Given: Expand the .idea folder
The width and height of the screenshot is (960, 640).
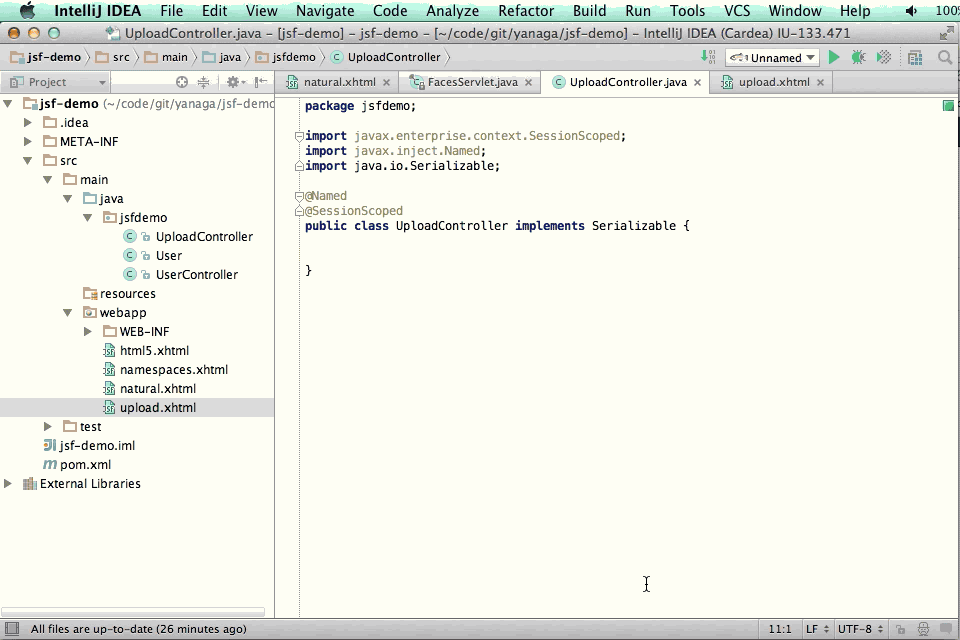Looking at the screenshot, I should (28, 123).
